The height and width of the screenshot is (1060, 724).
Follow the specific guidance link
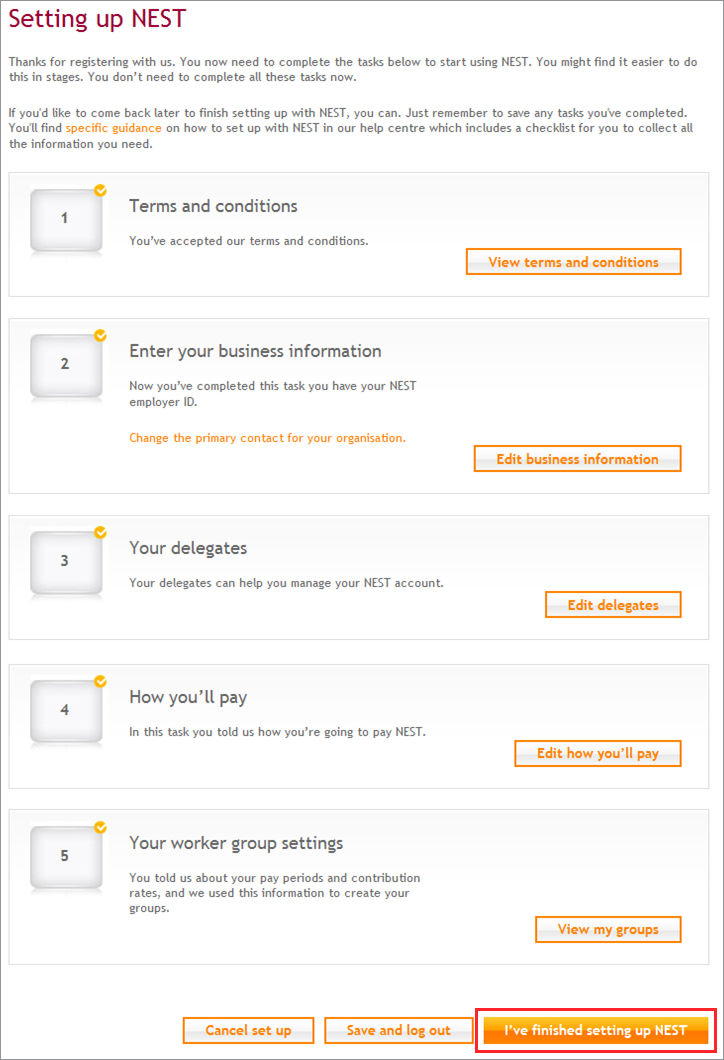[x=114, y=128]
